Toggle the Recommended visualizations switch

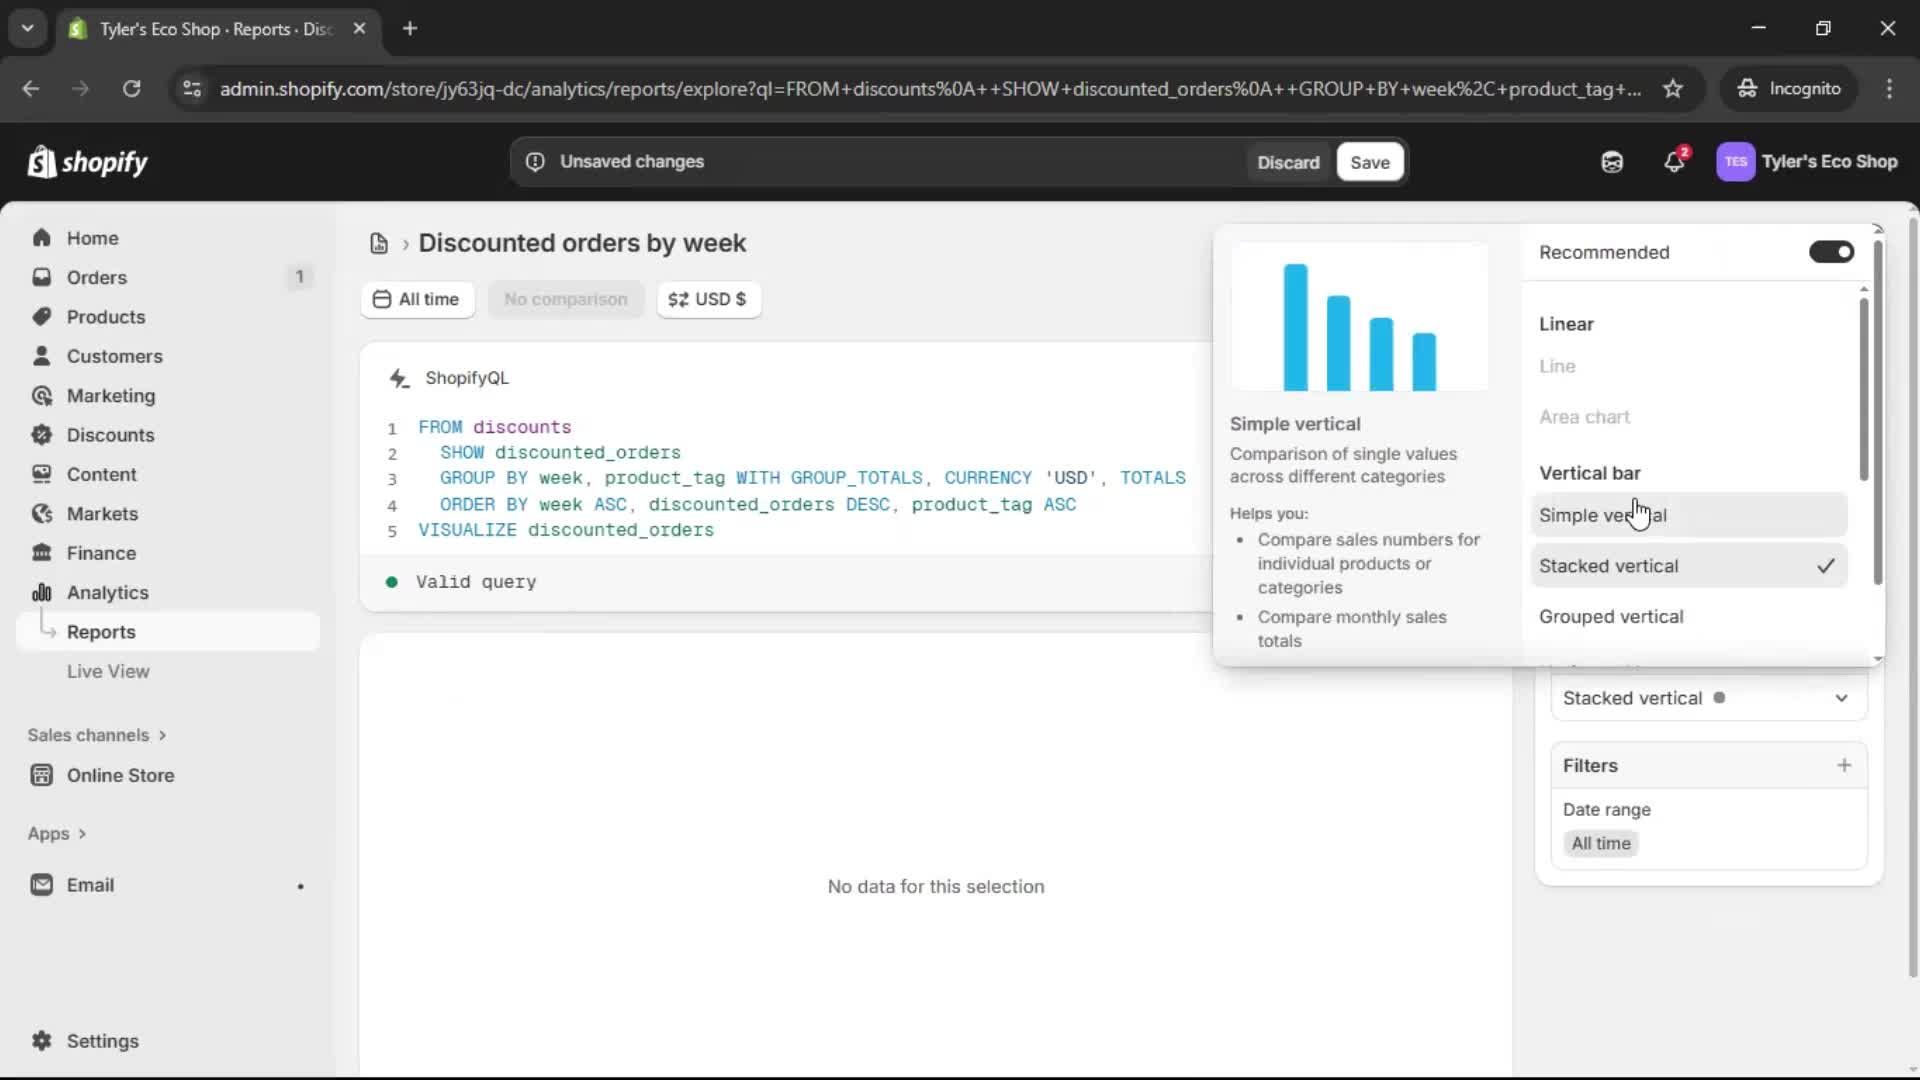(x=1831, y=252)
